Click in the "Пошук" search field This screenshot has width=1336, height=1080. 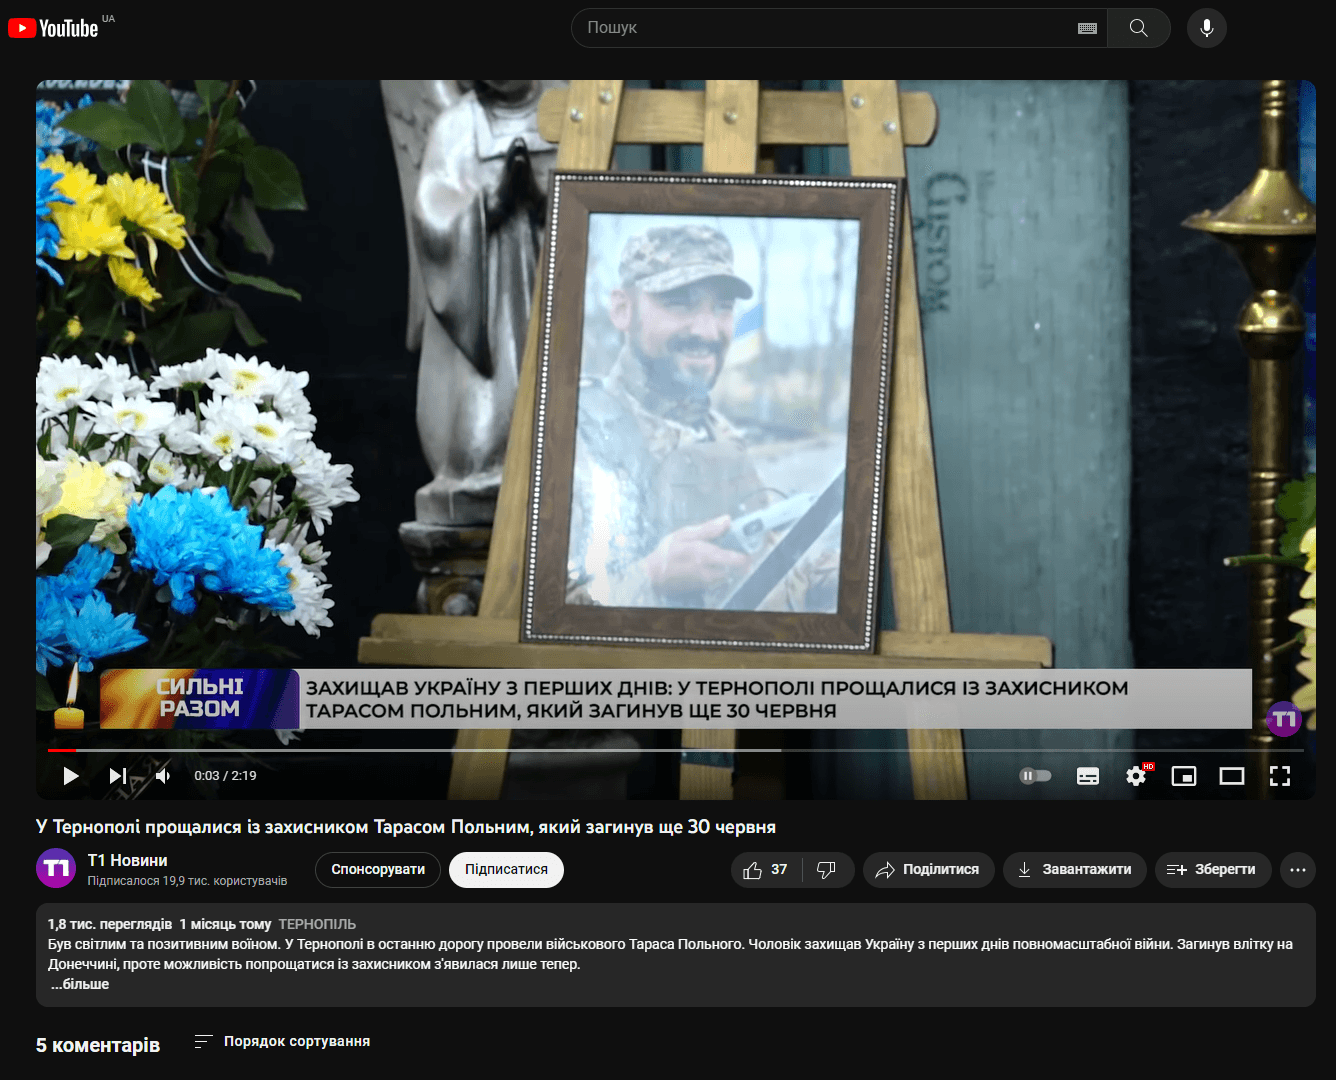click(820, 28)
